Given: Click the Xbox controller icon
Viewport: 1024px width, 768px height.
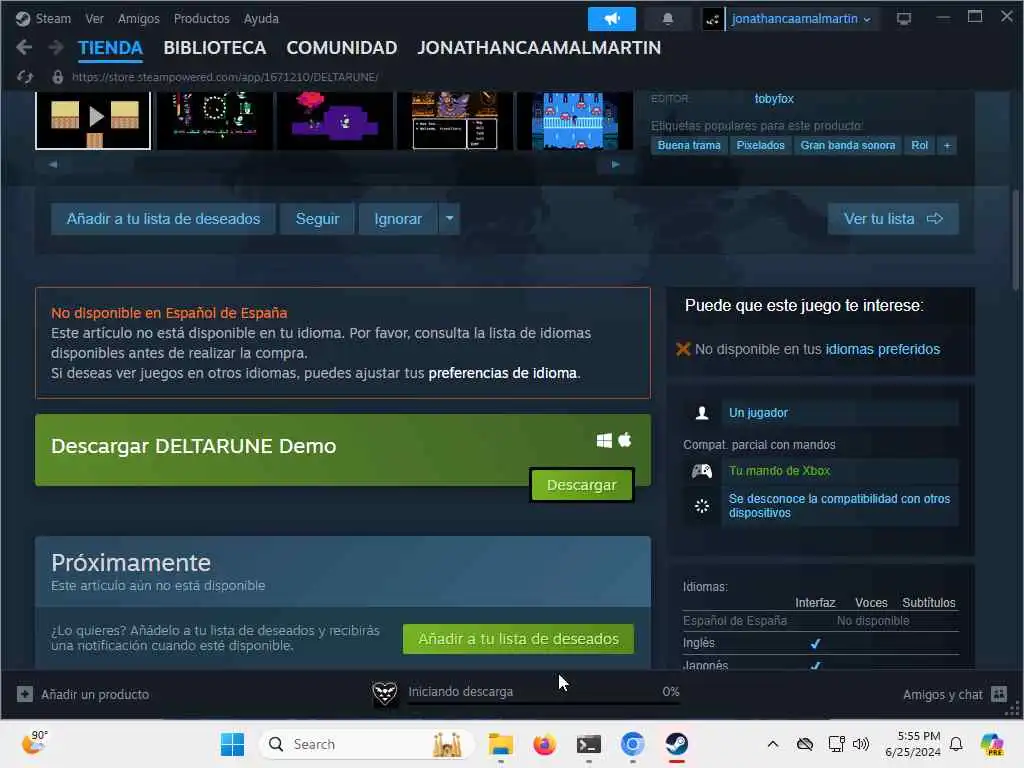Looking at the screenshot, I should click(x=702, y=471).
